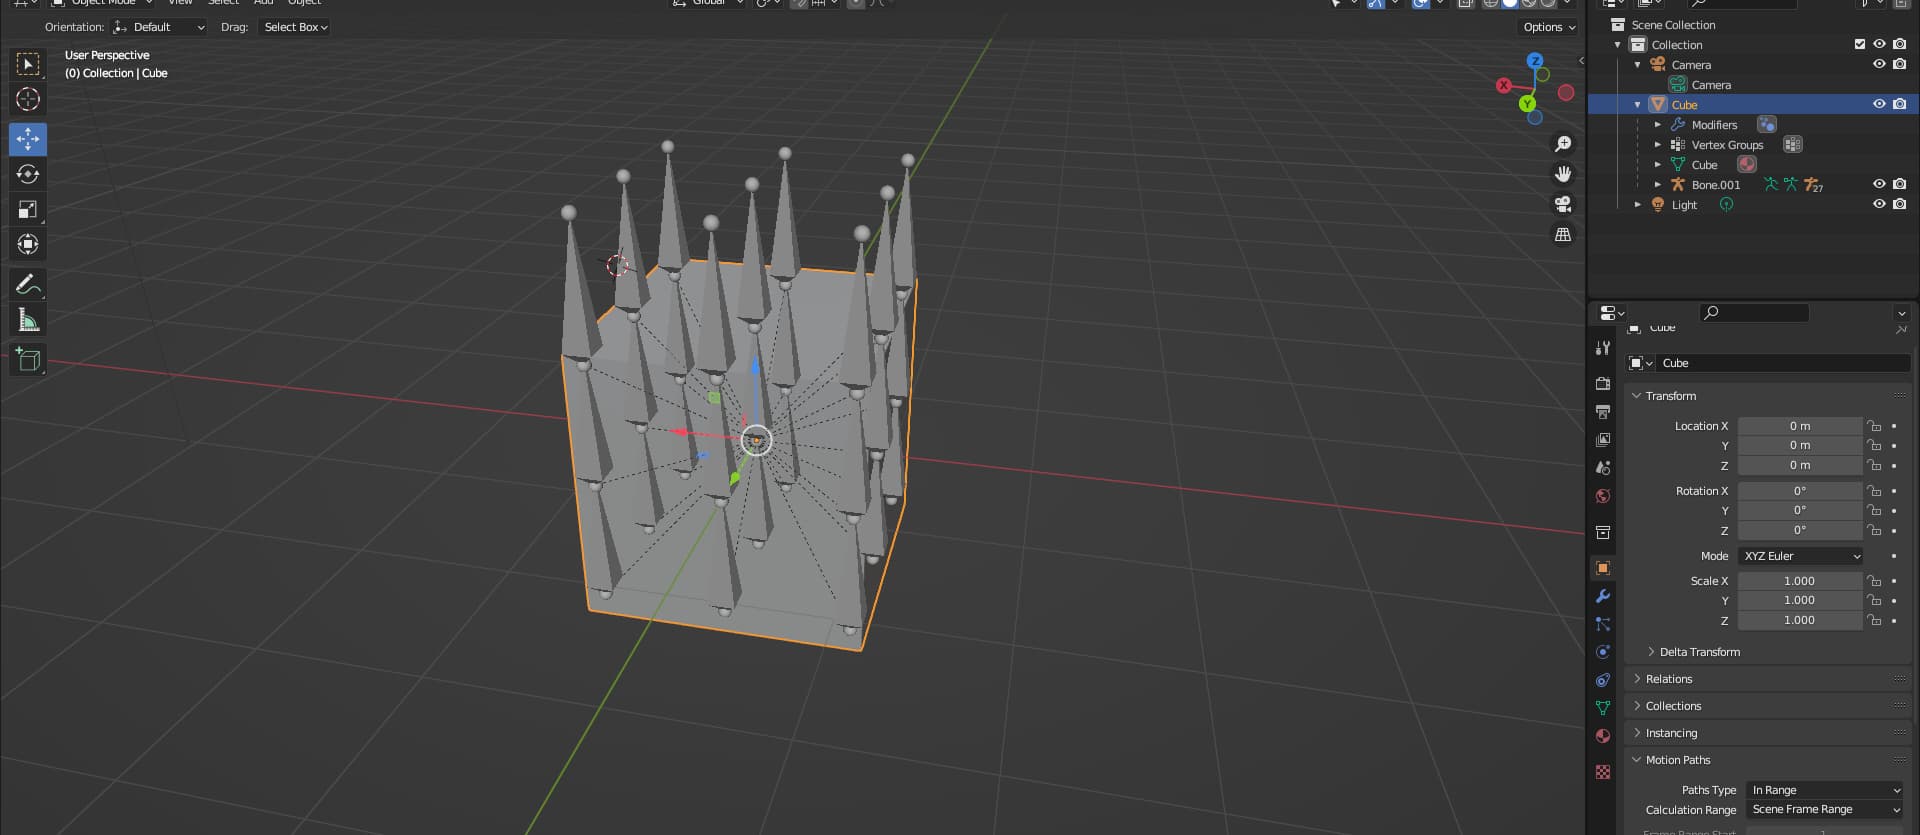1920x835 pixels.
Task: Click the Vertex Groups outliner row
Action: [1752, 145]
